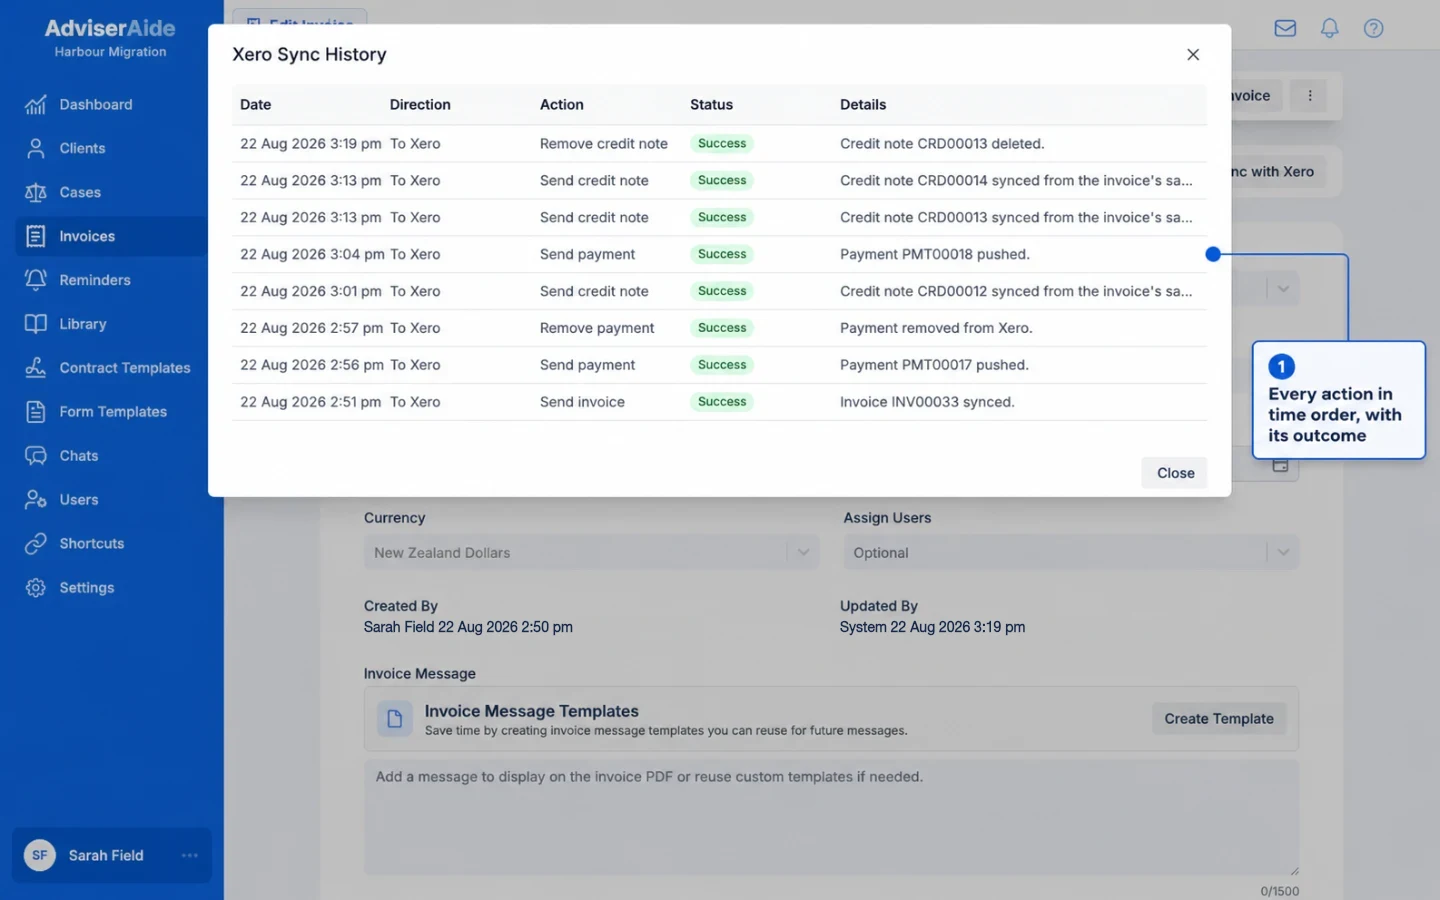This screenshot has width=1440, height=900.
Task: Click the help question mark icon
Action: click(x=1373, y=28)
